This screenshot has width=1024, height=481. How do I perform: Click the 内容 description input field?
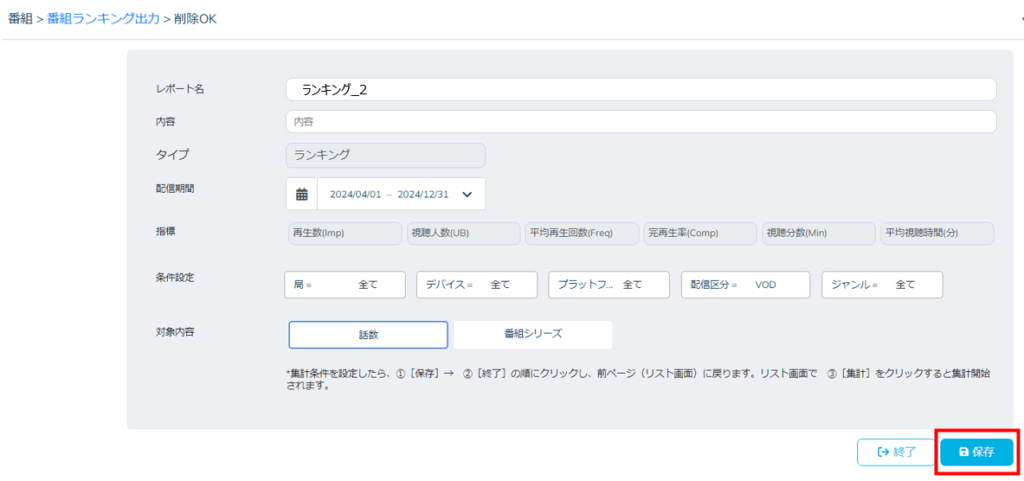[640, 122]
